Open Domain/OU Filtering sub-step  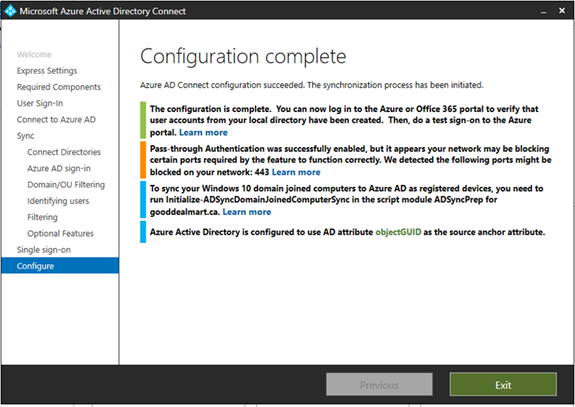(x=66, y=184)
